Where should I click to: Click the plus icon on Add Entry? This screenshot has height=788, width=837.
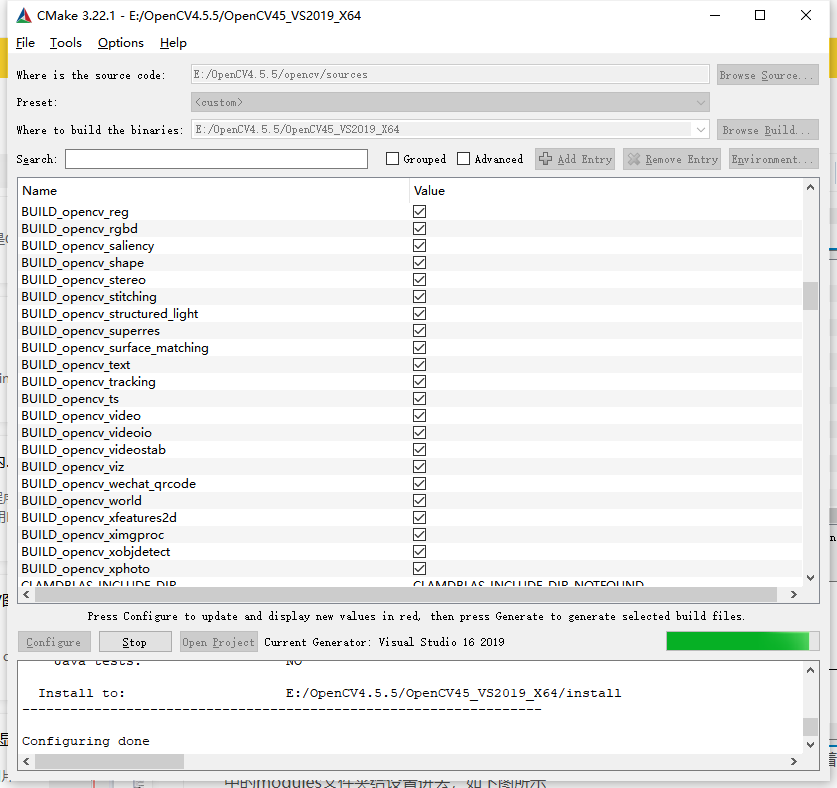coord(546,159)
